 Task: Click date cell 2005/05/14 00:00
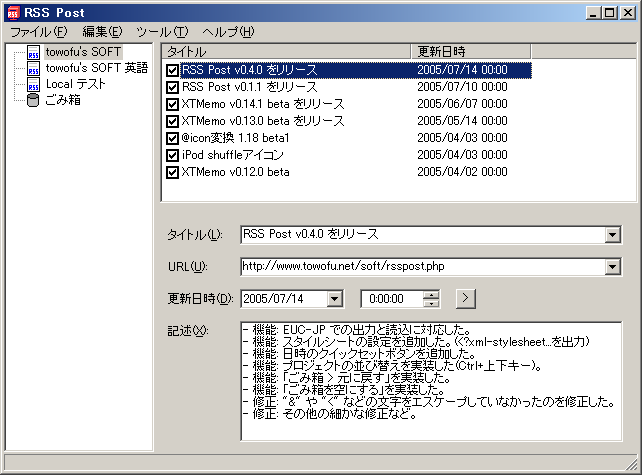tap(462, 121)
